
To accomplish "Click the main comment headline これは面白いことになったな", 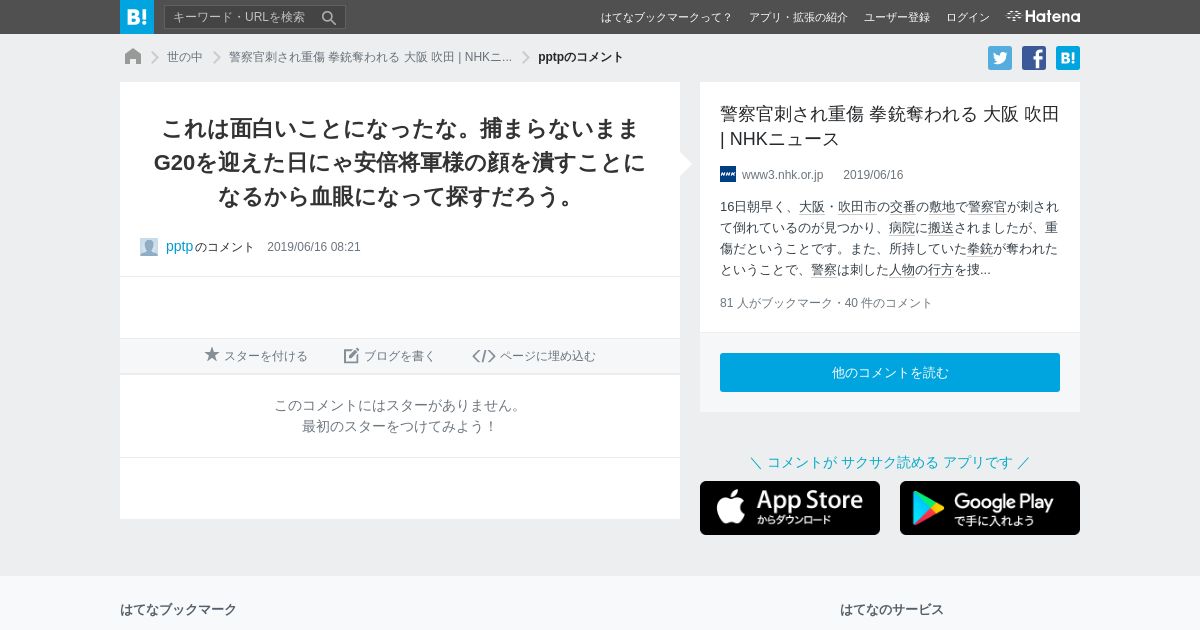I will click(400, 162).
